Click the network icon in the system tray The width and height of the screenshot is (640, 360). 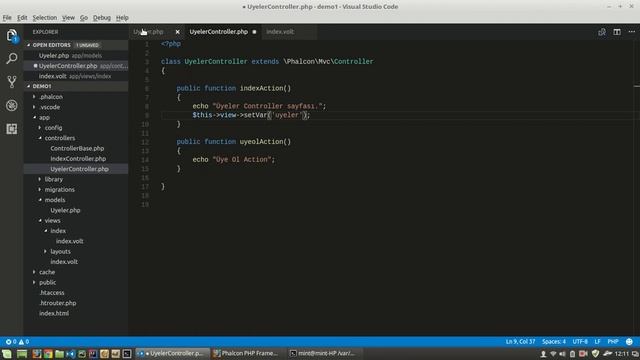(553, 354)
